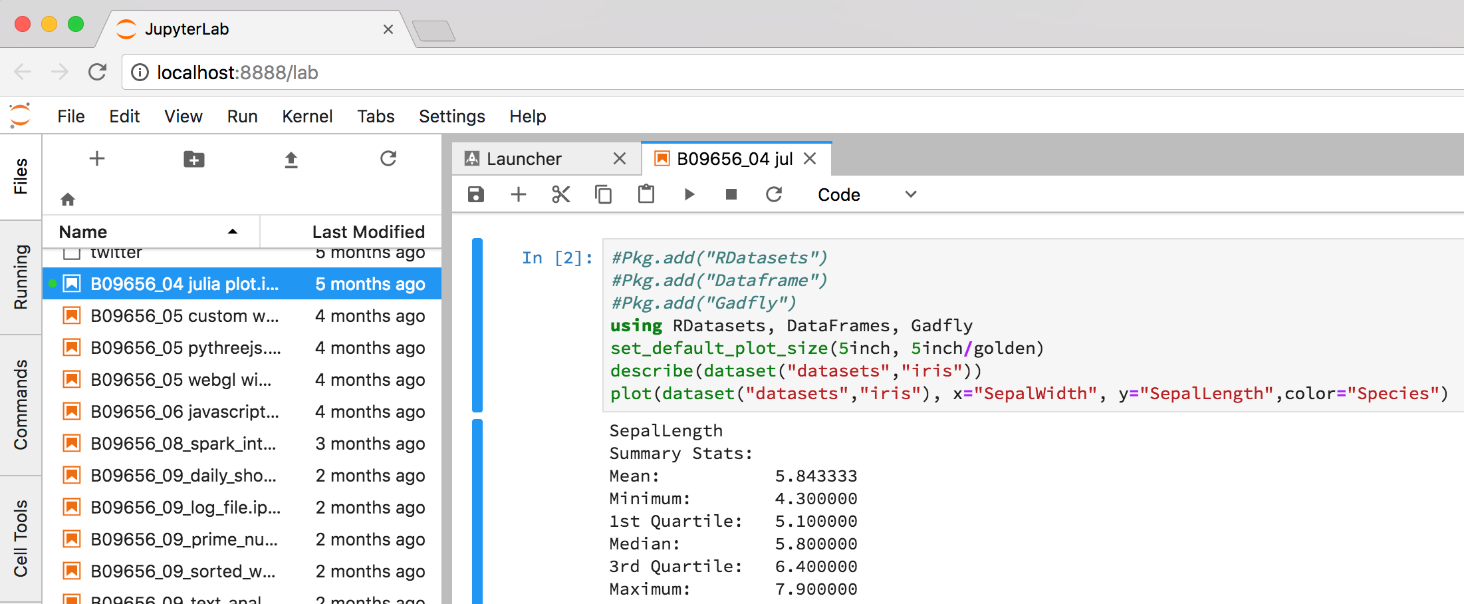
Task: Copy the selected cell
Action: (x=603, y=194)
